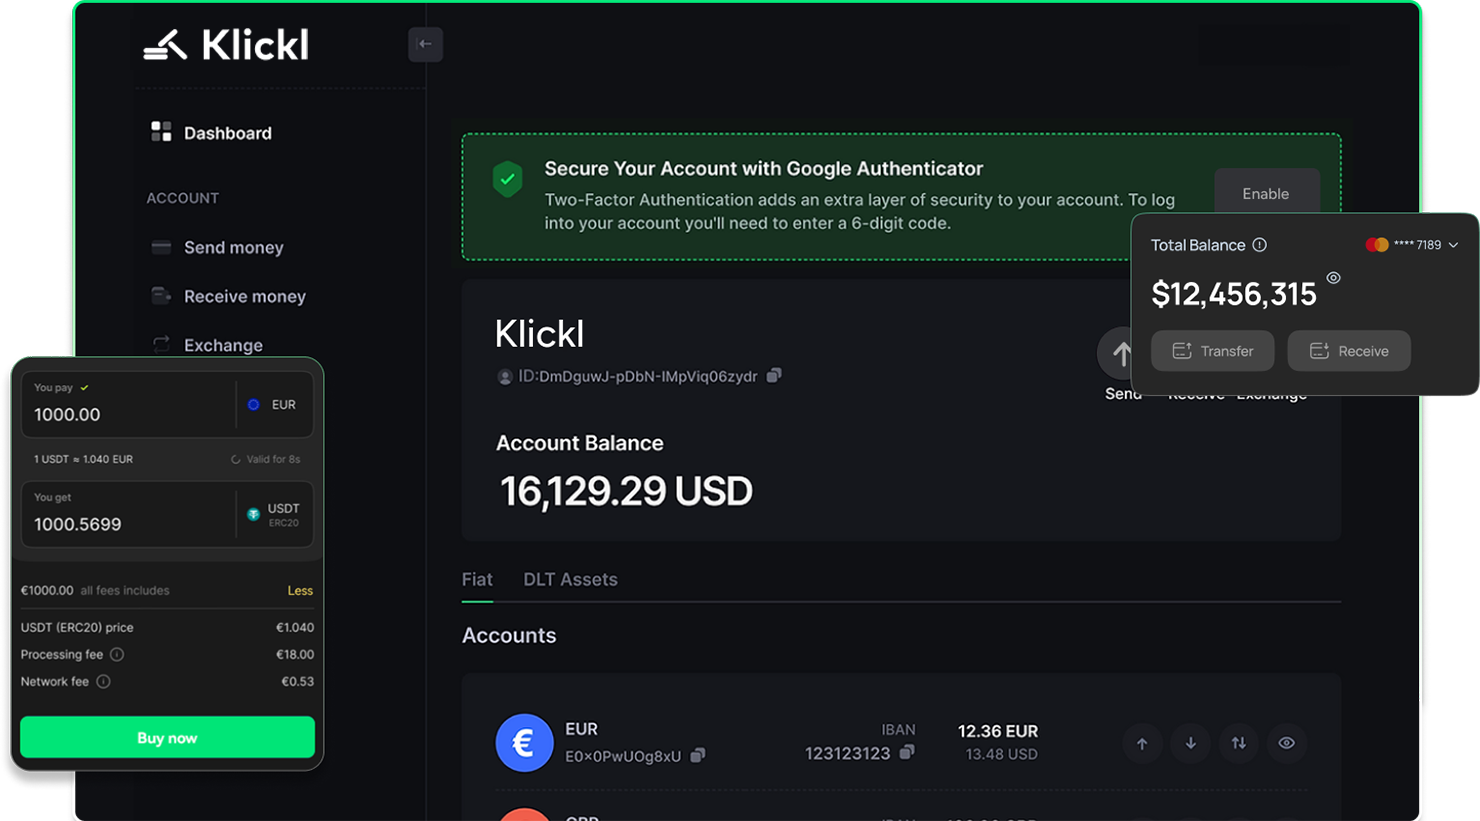Click the €18.00 processing fee value
The height and width of the screenshot is (821, 1480).
(x=295, y=655)
